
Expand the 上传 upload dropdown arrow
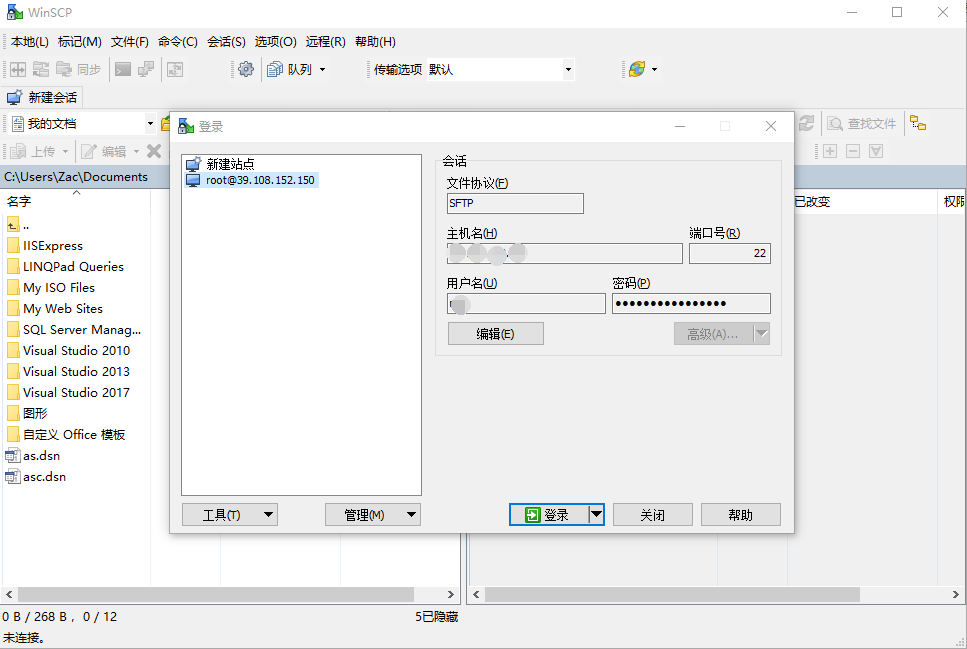click(65, 151)
